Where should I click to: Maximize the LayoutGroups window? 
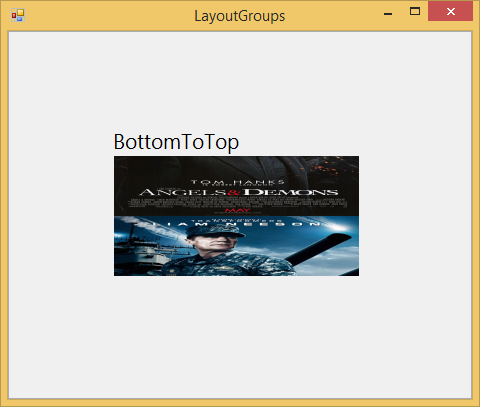(x=415, y=12)
